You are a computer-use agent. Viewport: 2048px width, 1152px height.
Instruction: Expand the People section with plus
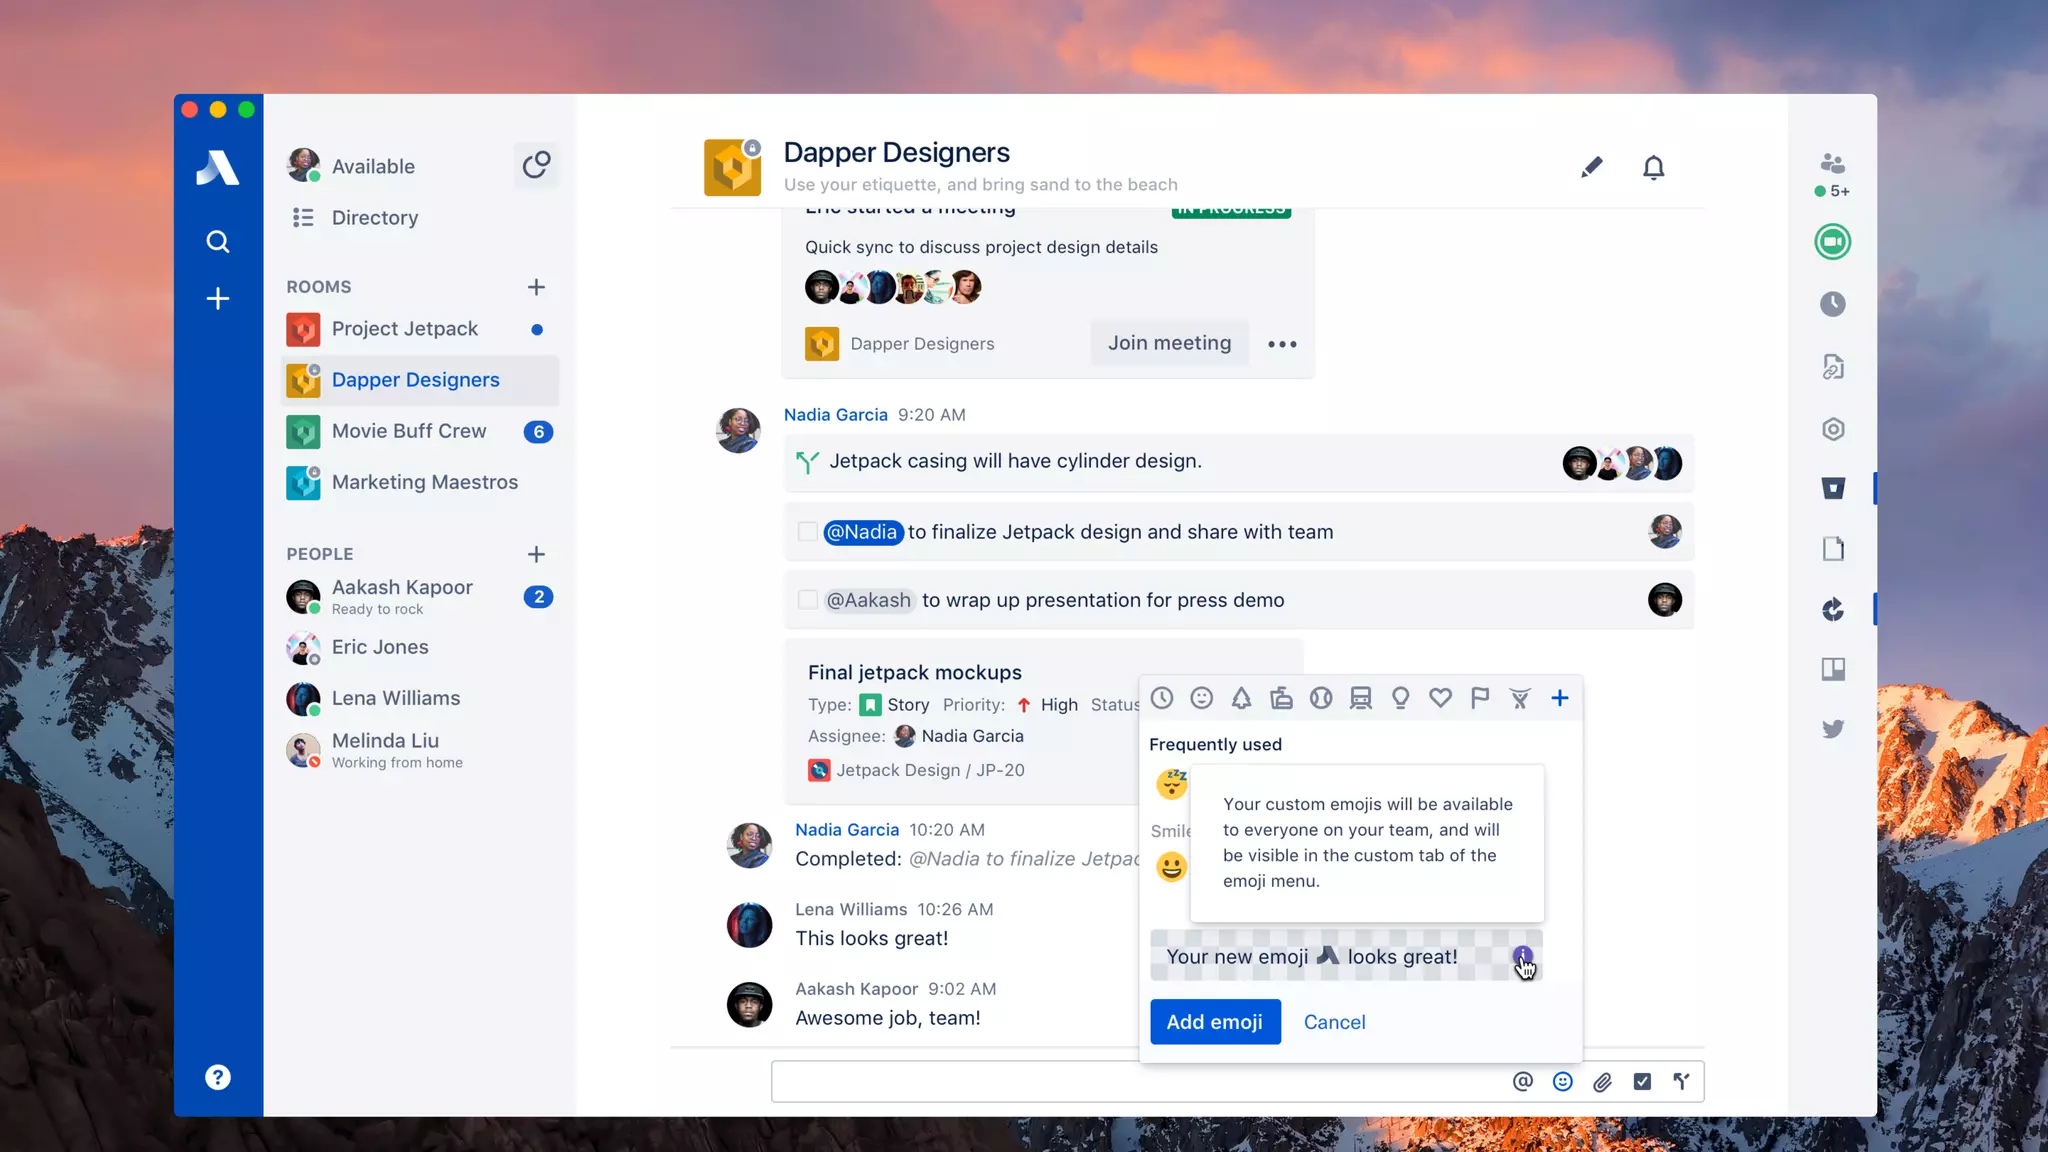tap(536, 554)
